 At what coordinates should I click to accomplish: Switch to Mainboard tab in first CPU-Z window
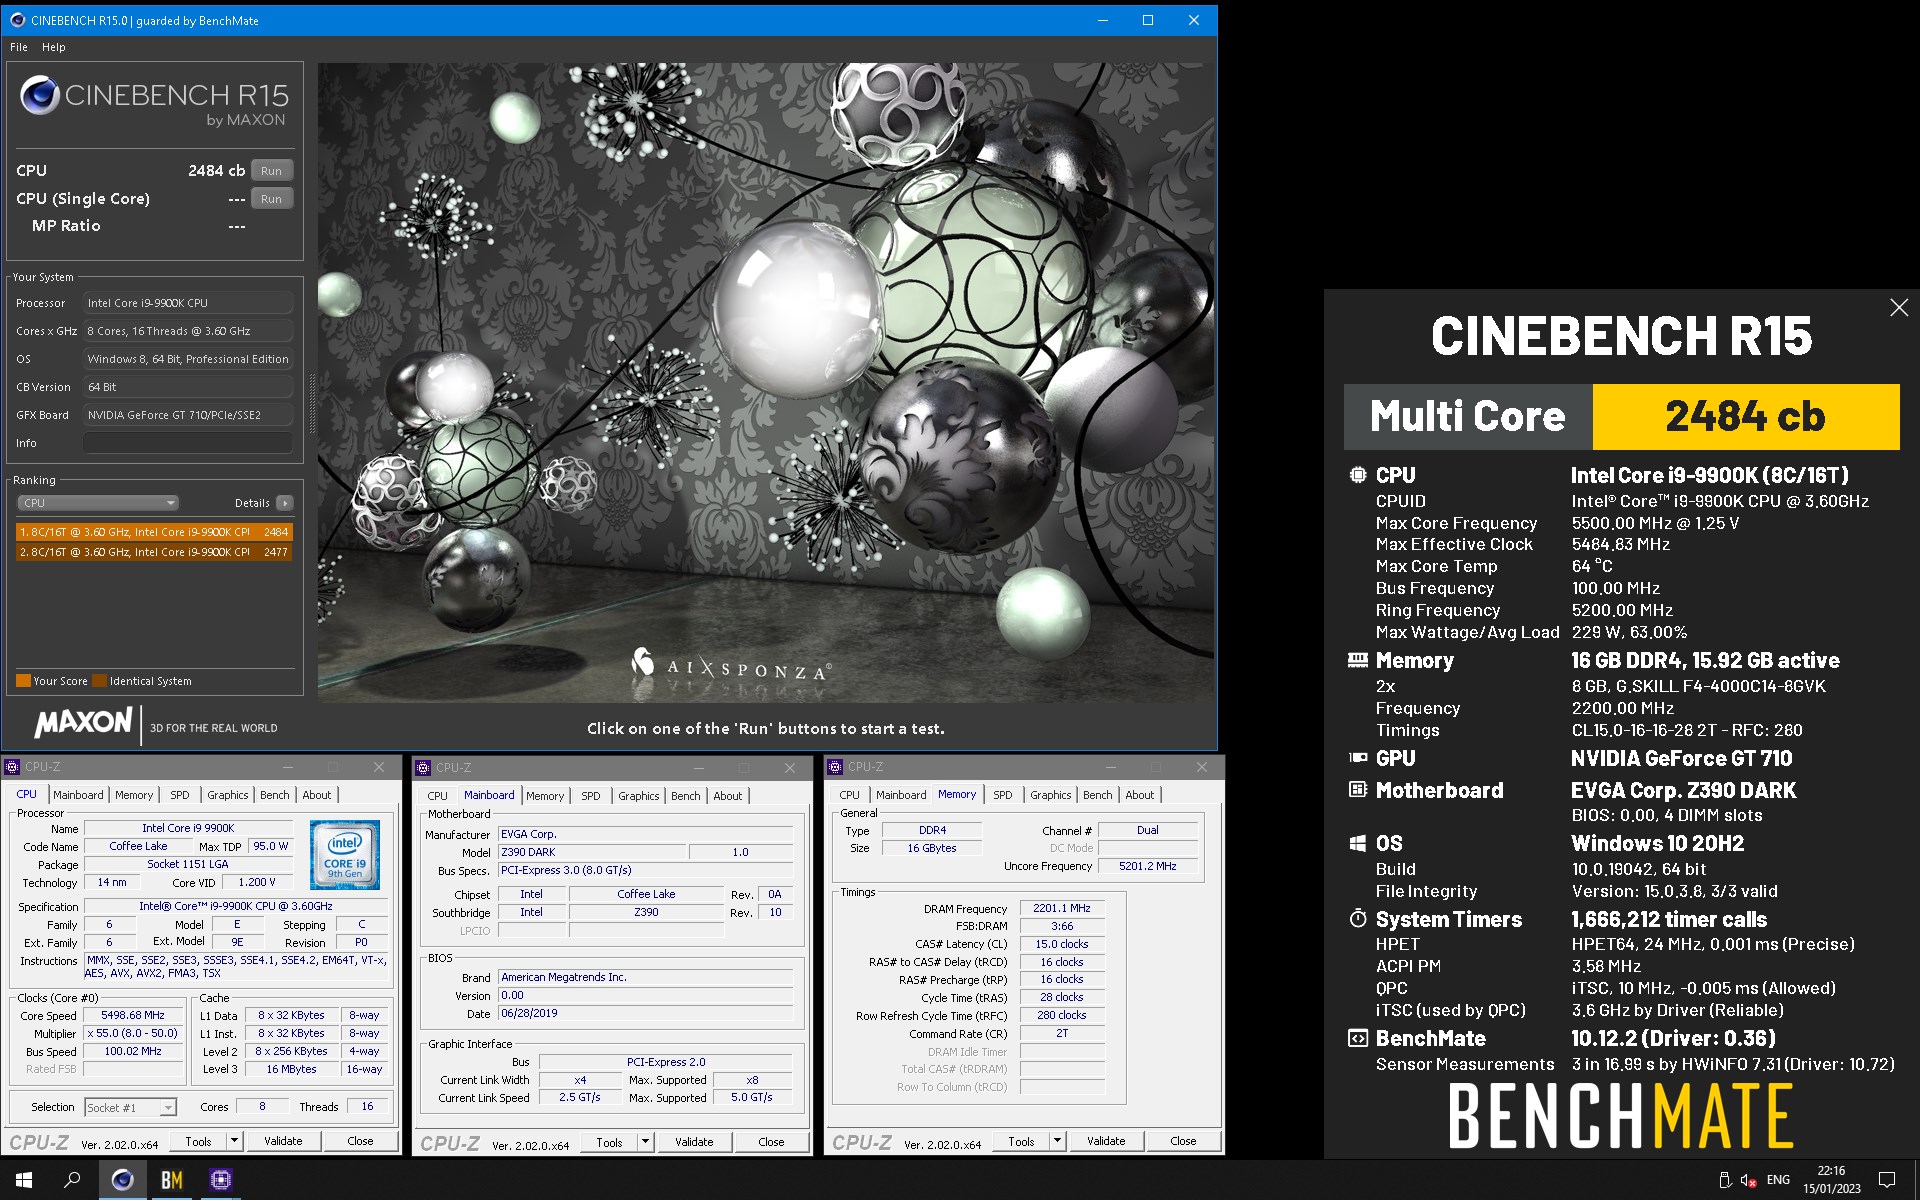coord(78,795)
